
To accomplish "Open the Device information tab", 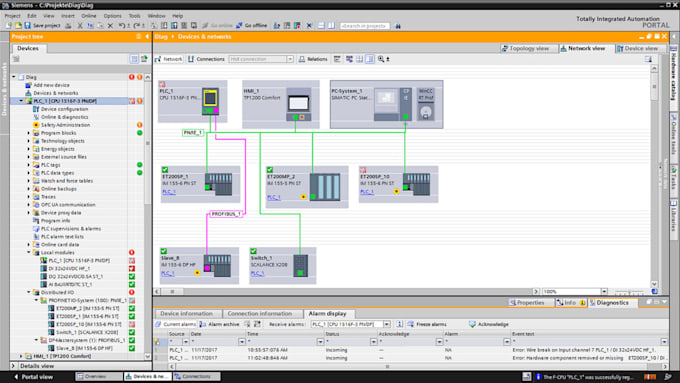I will (x=187, y=314).
